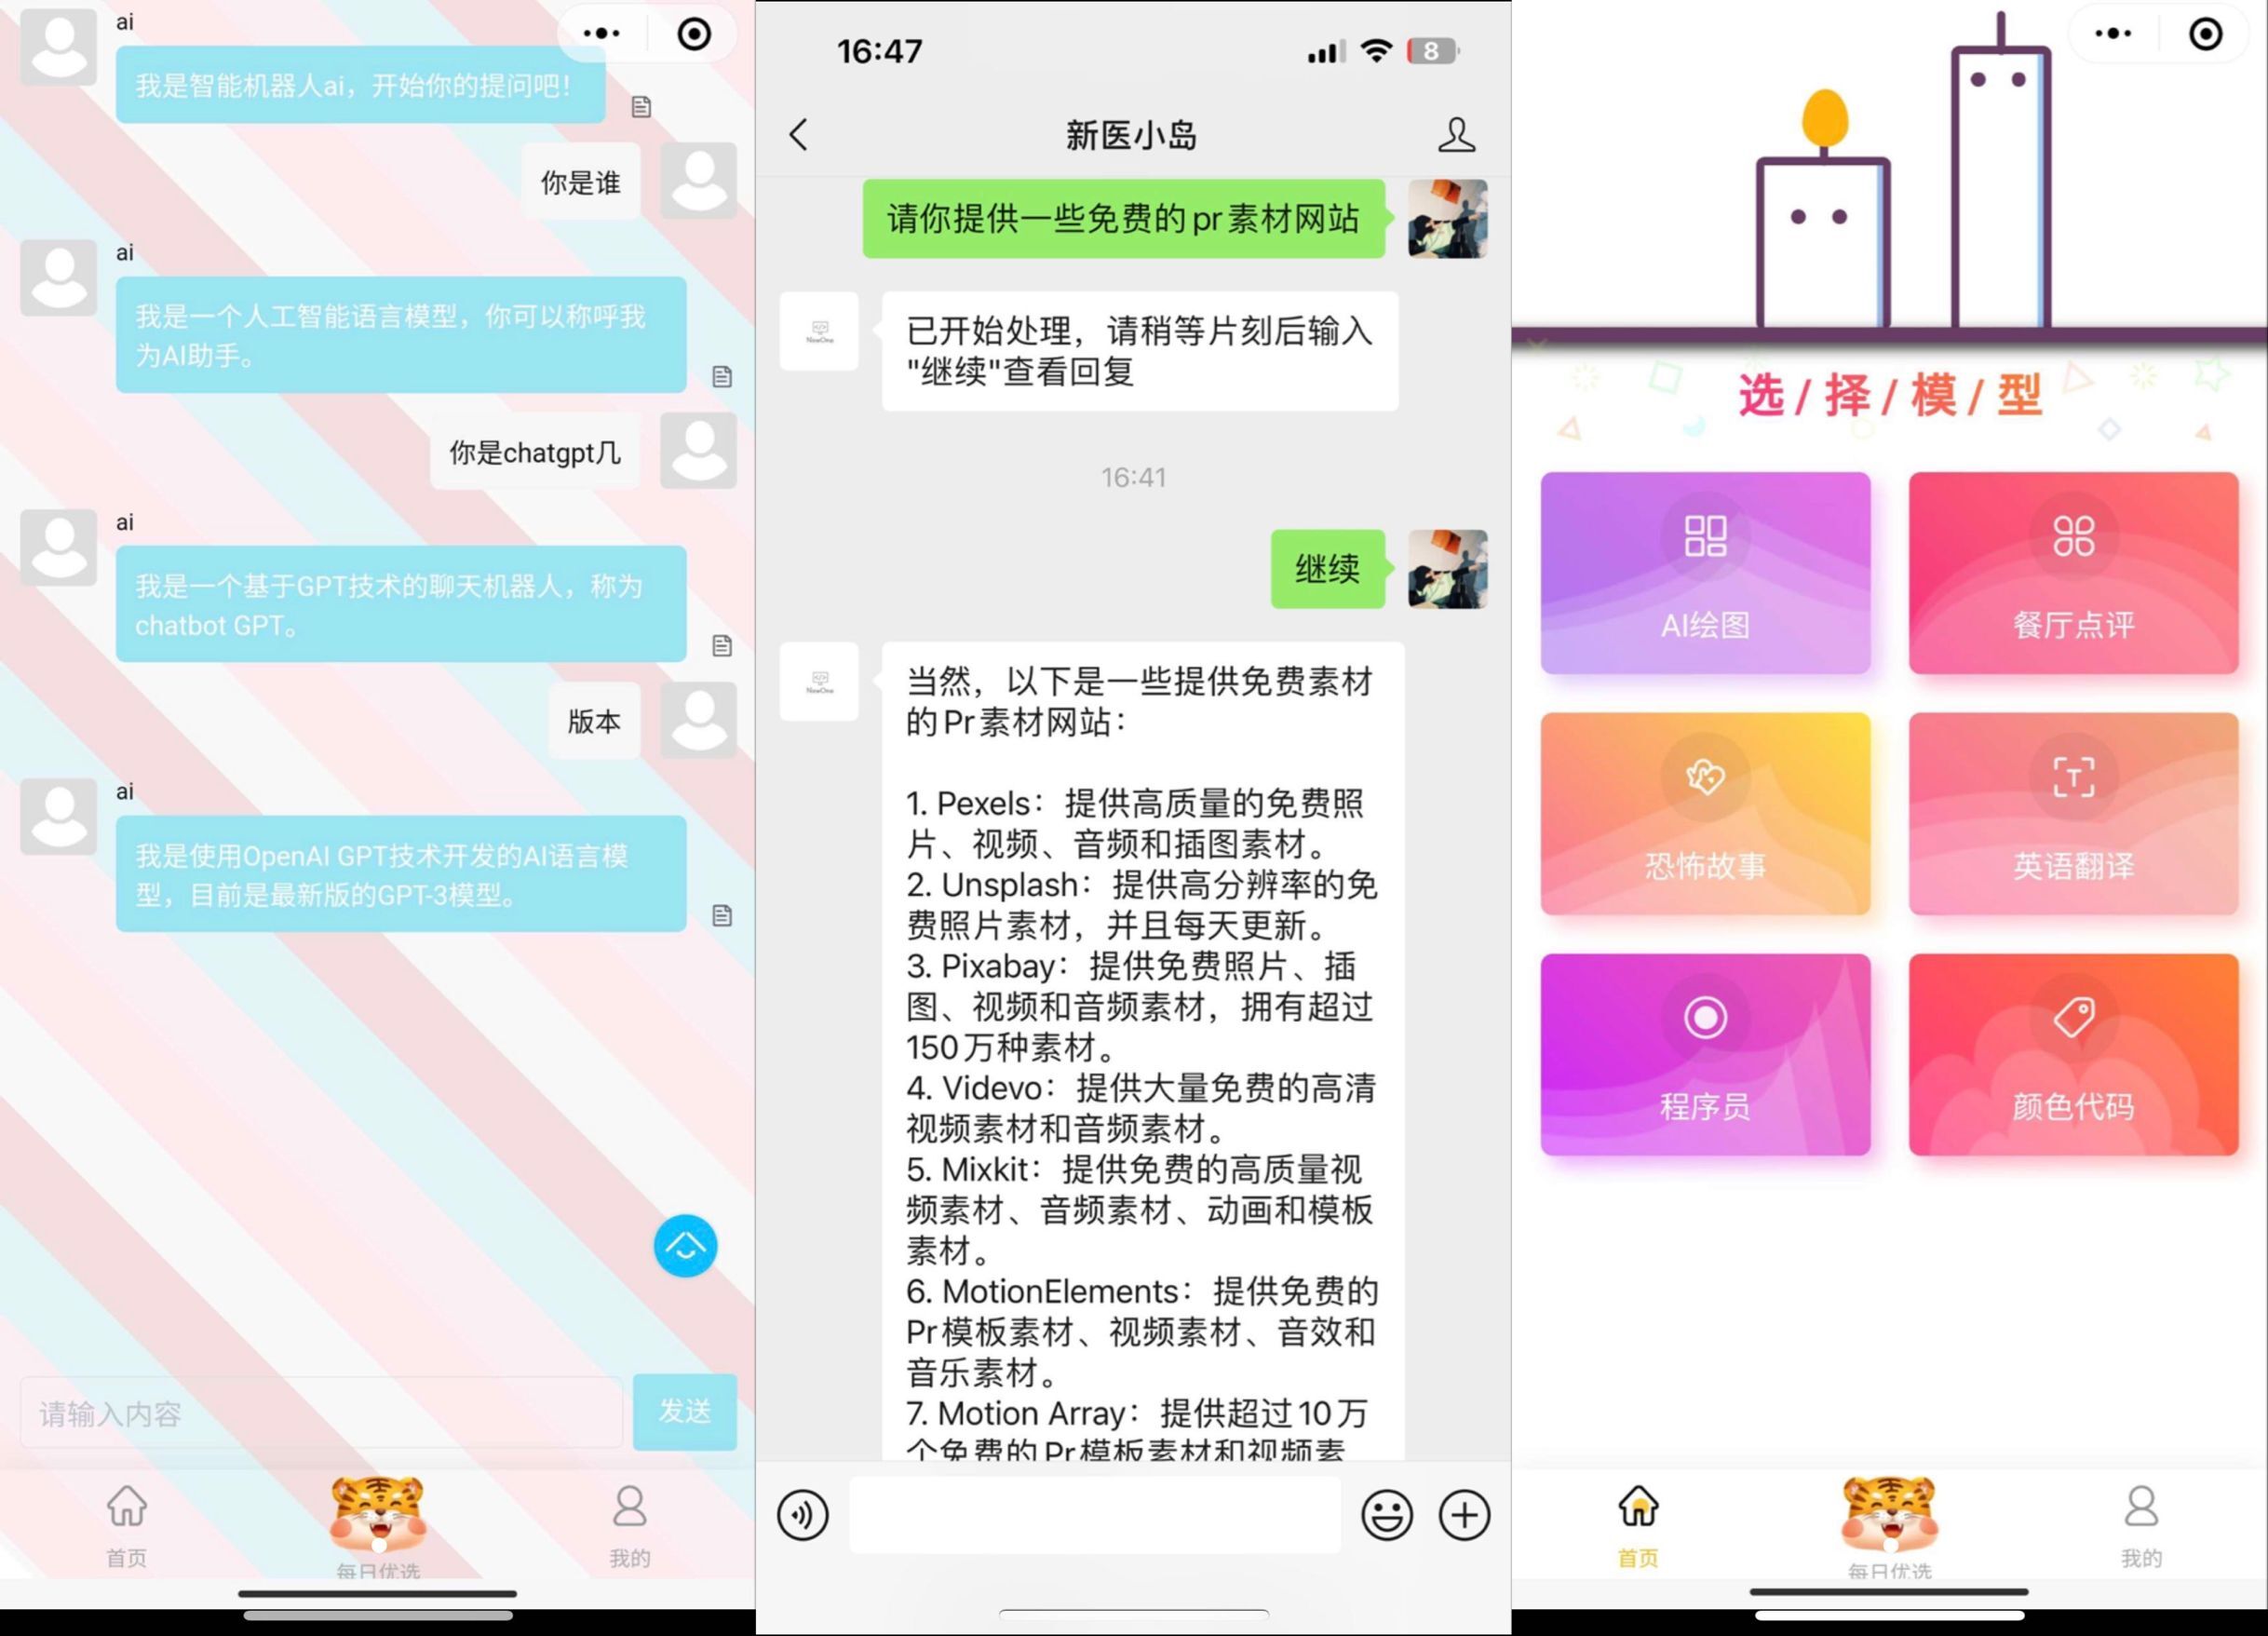Screen dimensions: 2268x1636
Task: Select the 餐厅点评 model card
Action: 2073,573
